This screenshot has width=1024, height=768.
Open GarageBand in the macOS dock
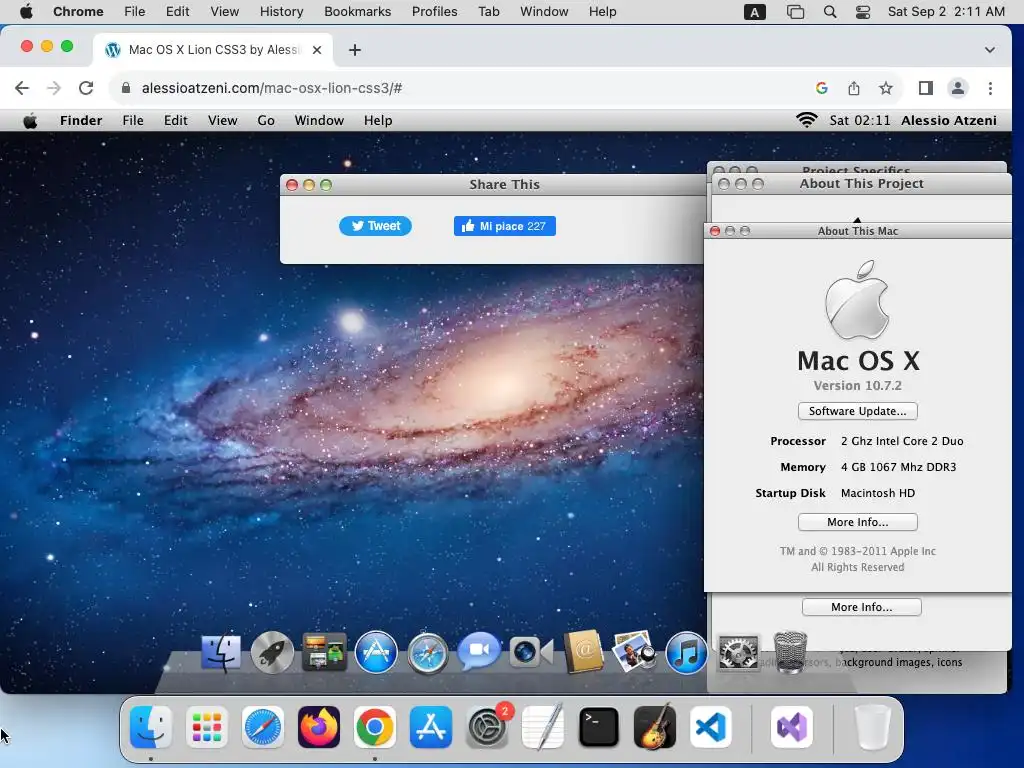pos(655,727)
